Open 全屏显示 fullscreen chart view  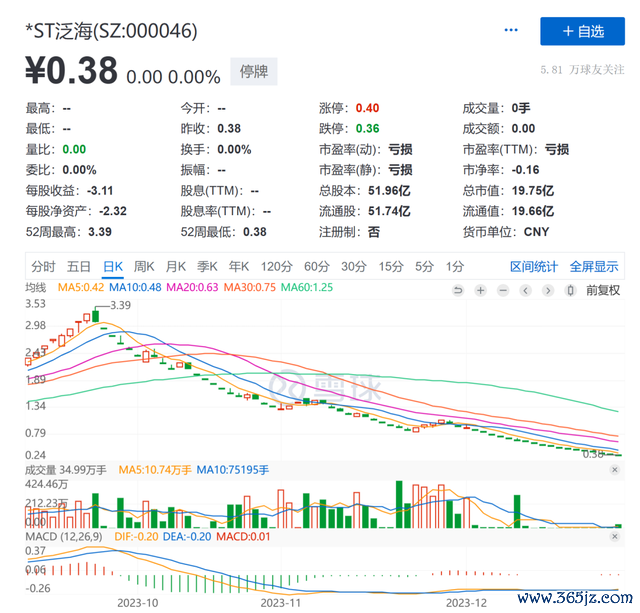pyautogui.click(x=594, y=267)
